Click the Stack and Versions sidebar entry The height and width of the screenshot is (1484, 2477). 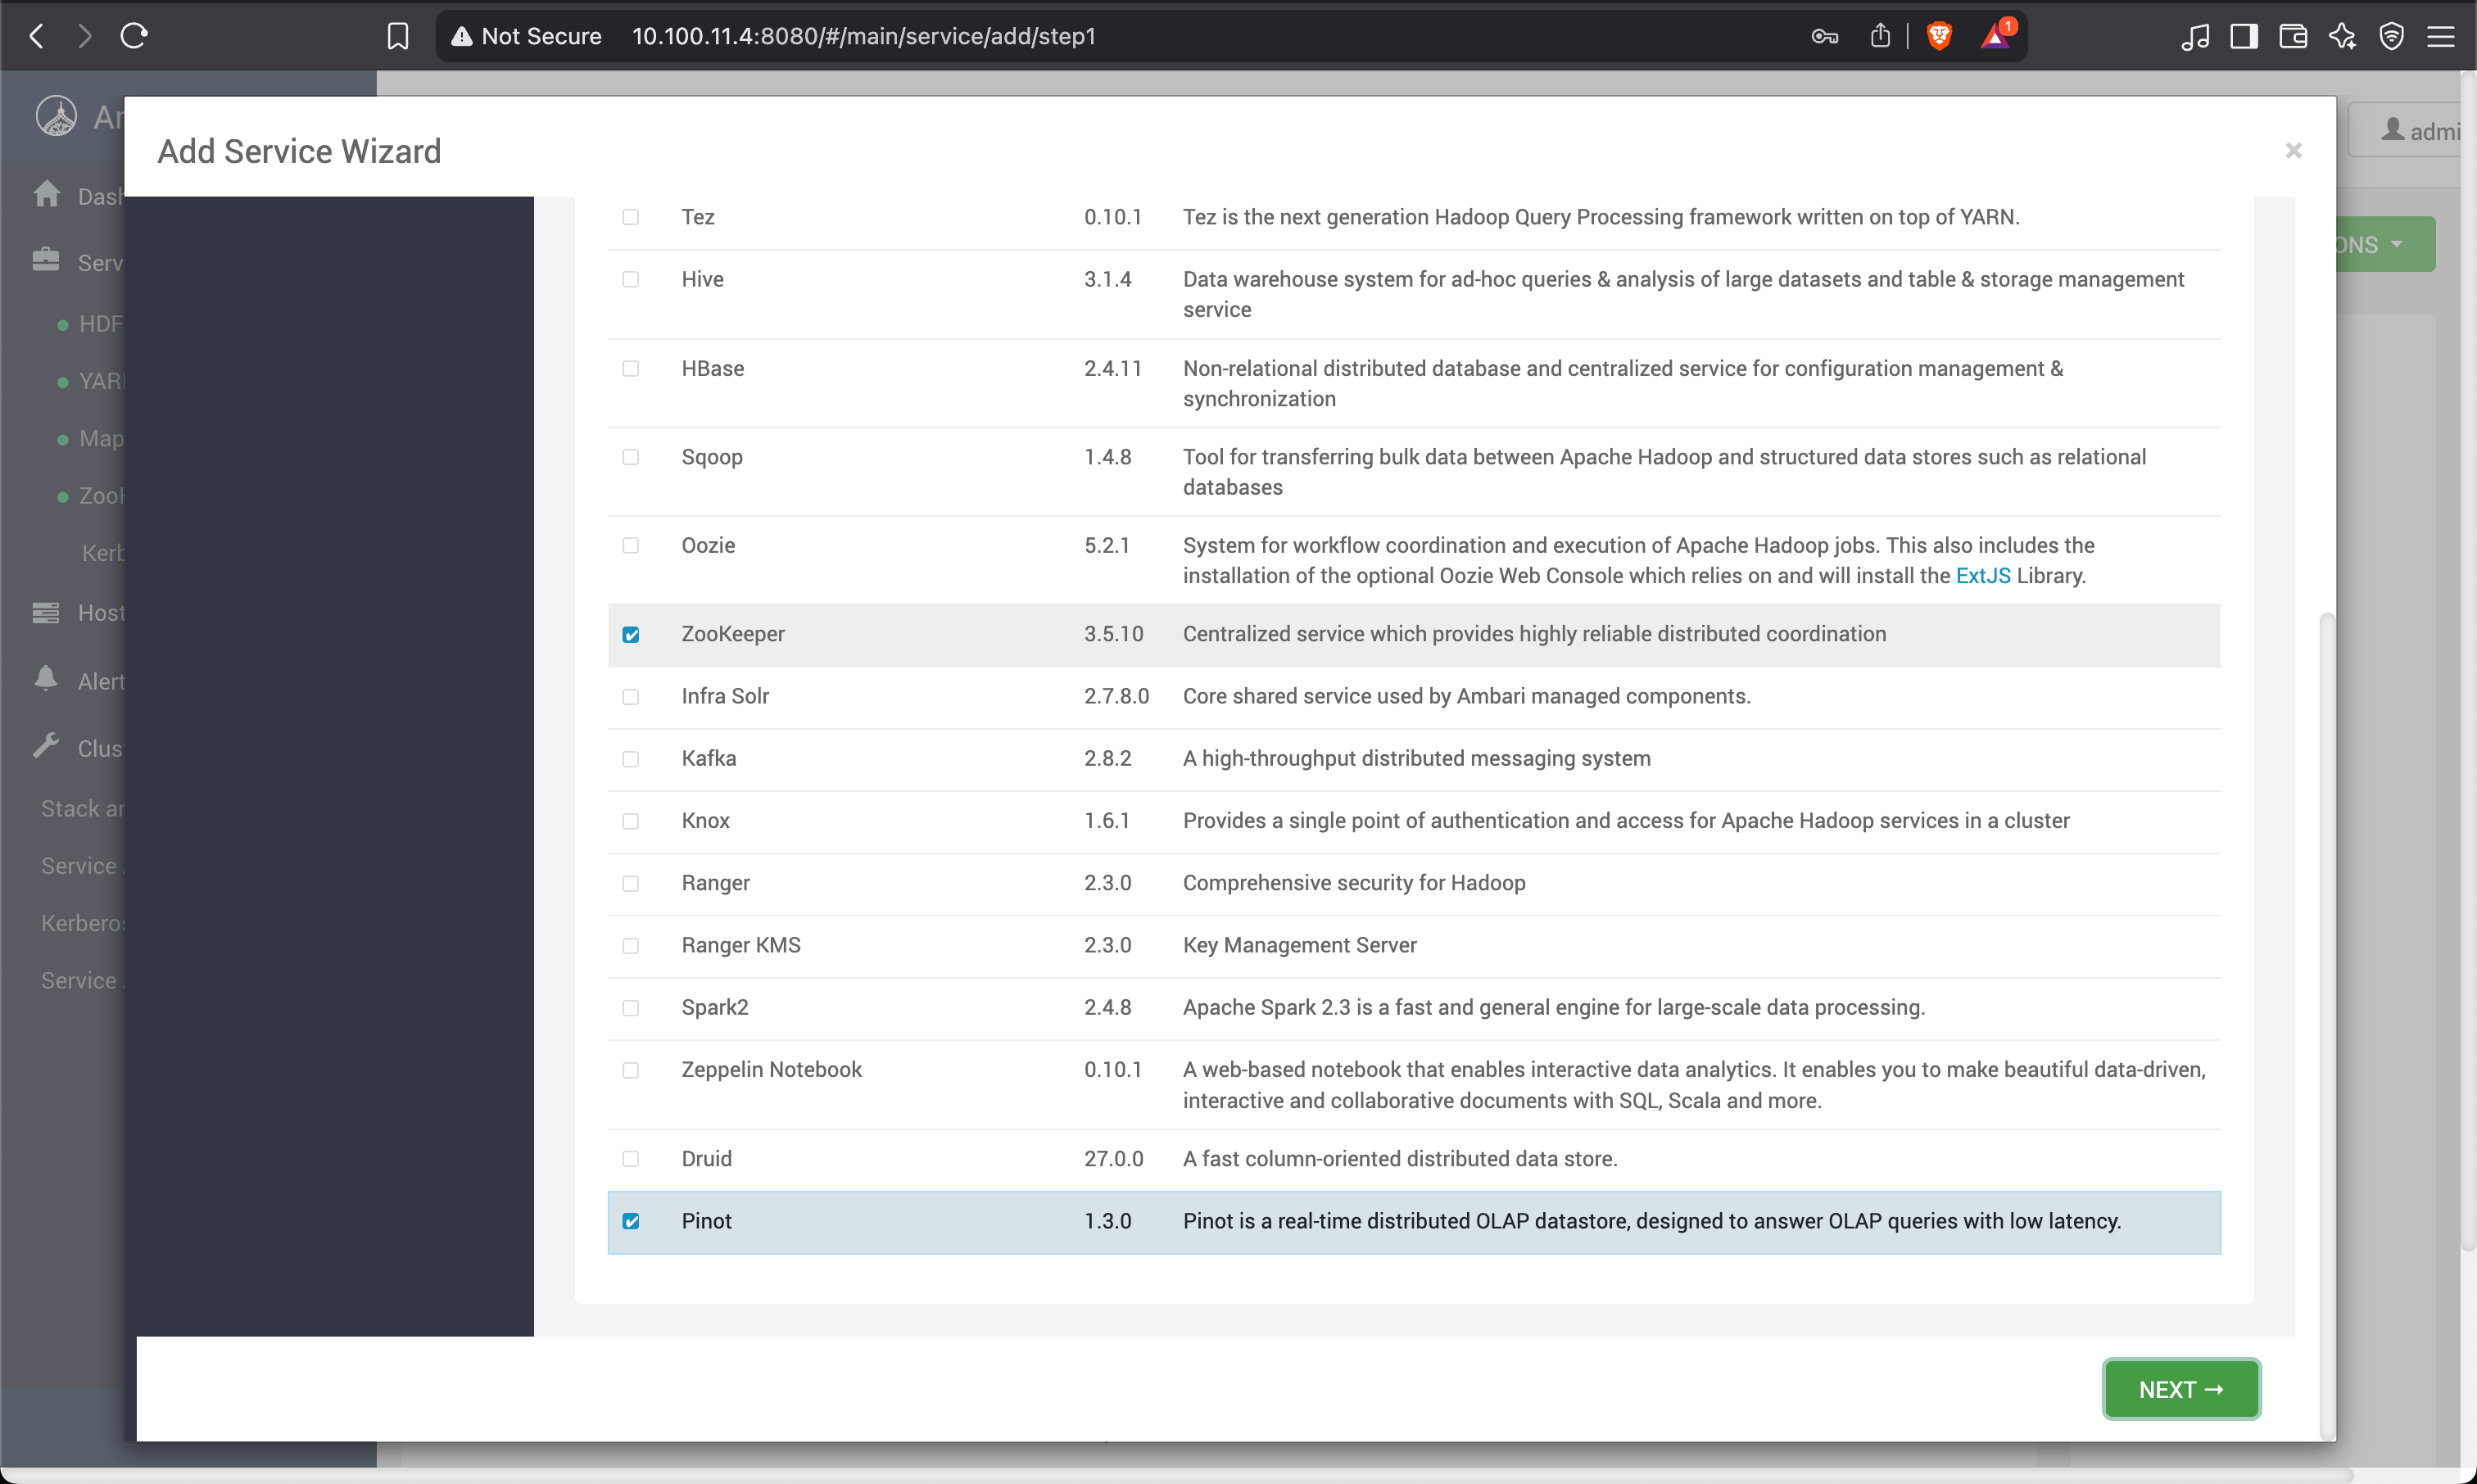pyautogui.click(x=82, y=808)
